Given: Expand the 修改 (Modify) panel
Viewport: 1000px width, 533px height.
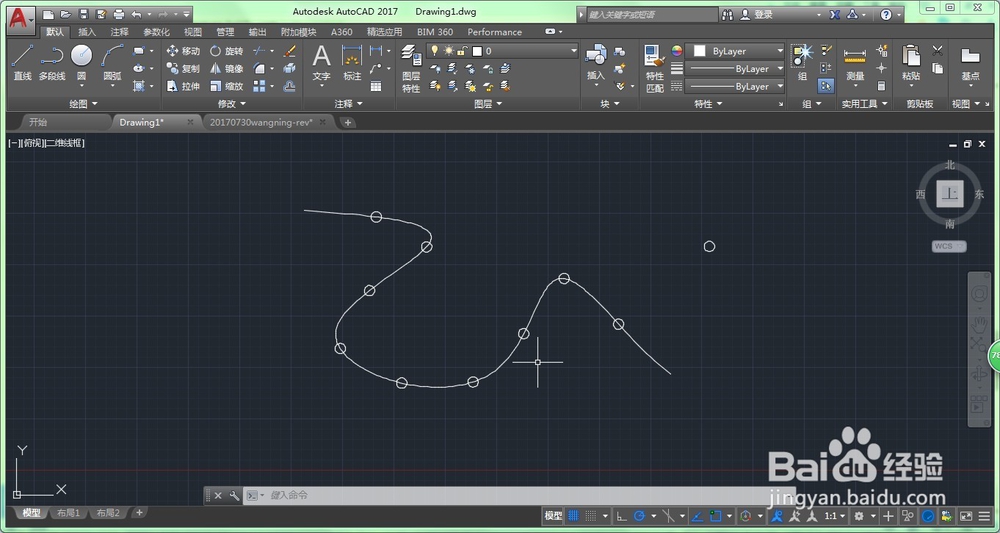Looking at the screenshot, I should coord(232,103).
